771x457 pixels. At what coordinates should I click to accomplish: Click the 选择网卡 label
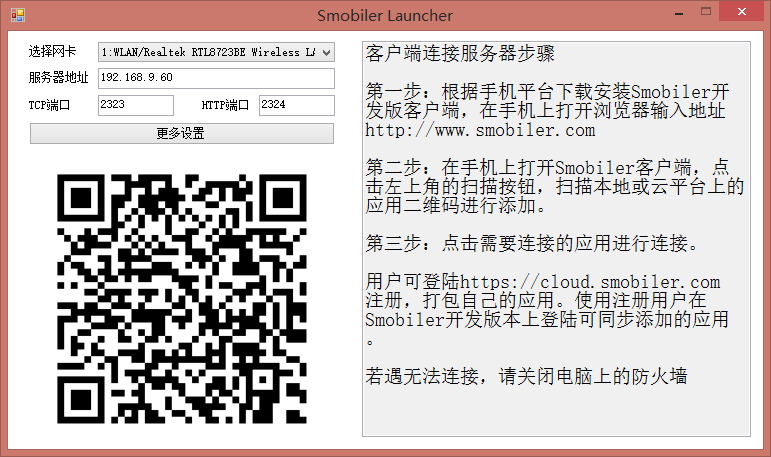click(x=52, y=51)
